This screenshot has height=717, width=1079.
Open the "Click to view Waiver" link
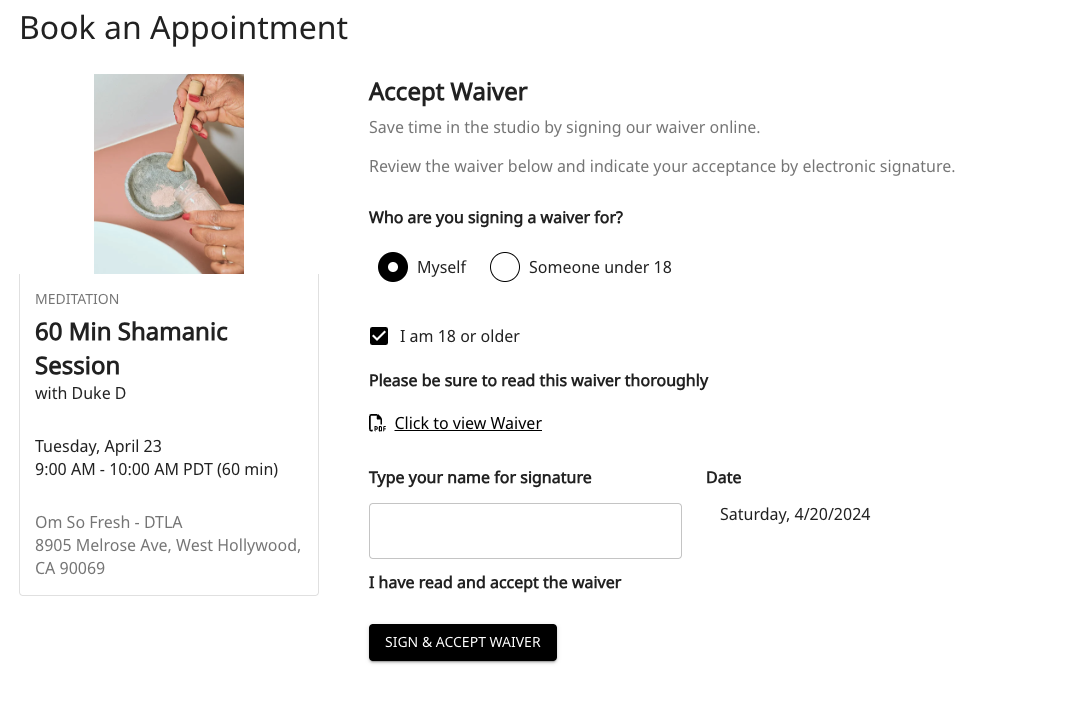[x=468, y=423]
